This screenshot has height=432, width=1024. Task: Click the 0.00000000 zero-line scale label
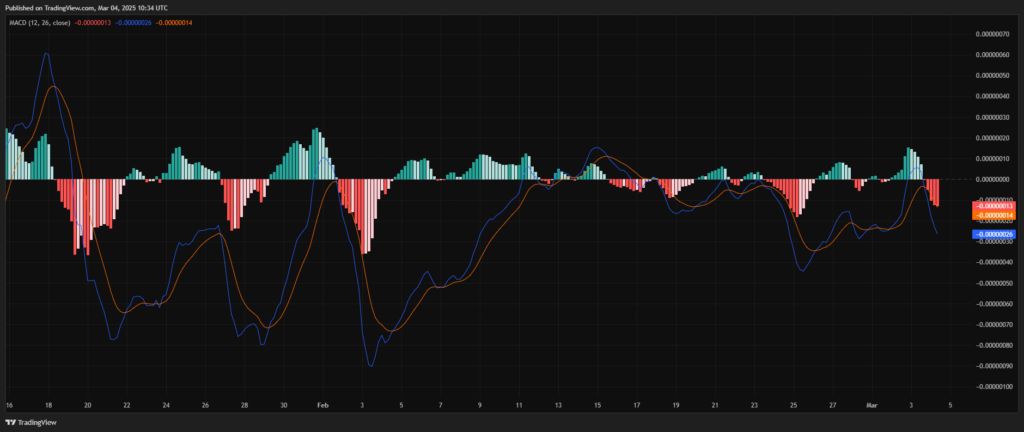coord(994,179)
